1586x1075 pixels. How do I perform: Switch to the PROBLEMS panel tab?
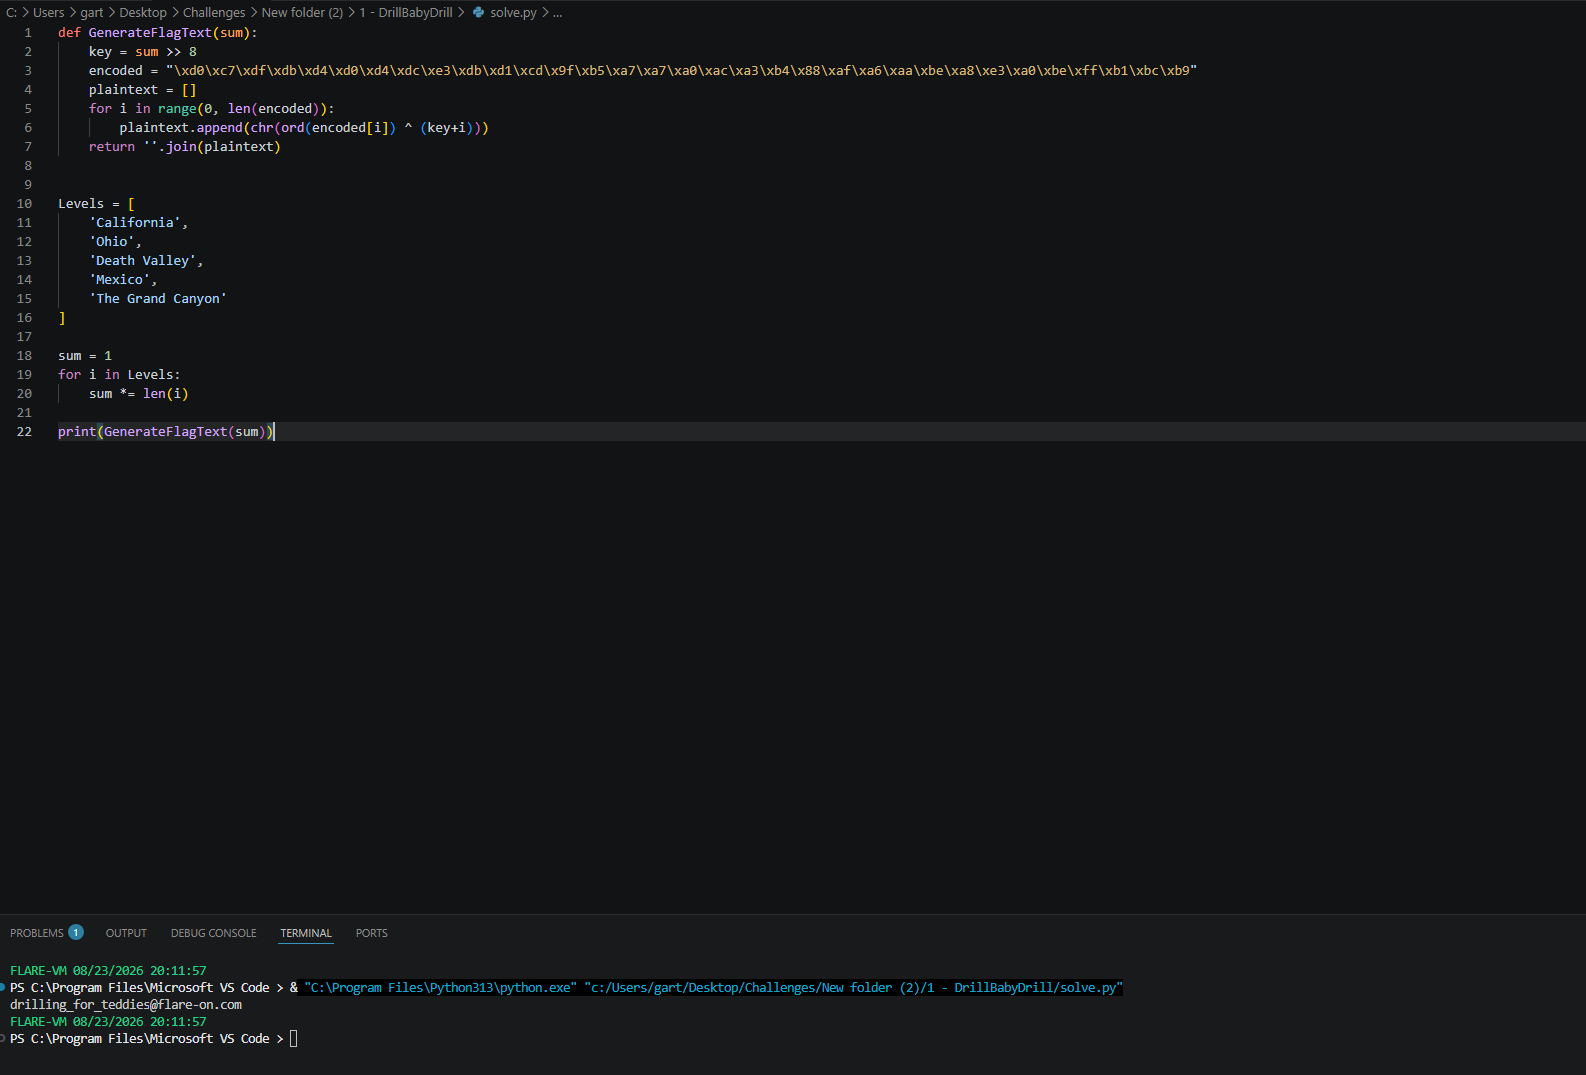coord(37,933)
